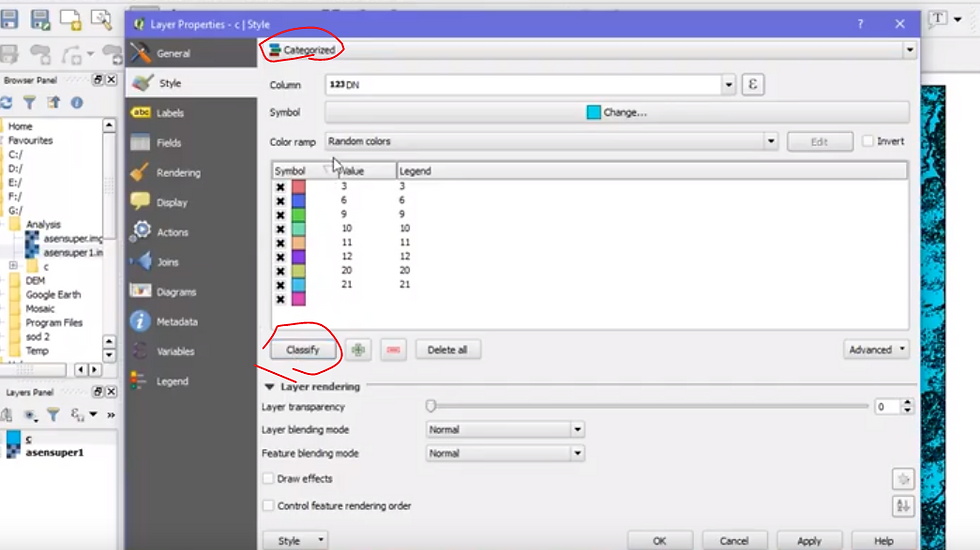Add a category with green plus icon
Screen dimensions: 980x550
click(358, 350)
